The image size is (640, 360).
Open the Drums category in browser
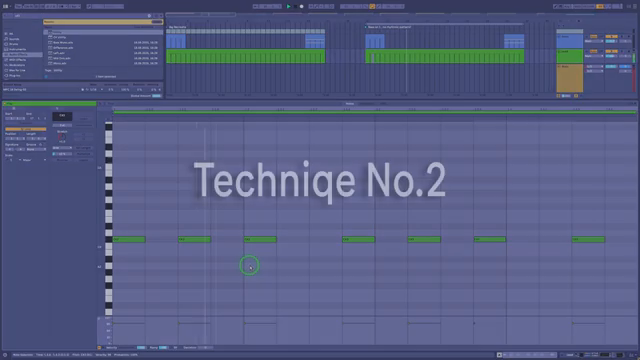[x=13, y=44]
